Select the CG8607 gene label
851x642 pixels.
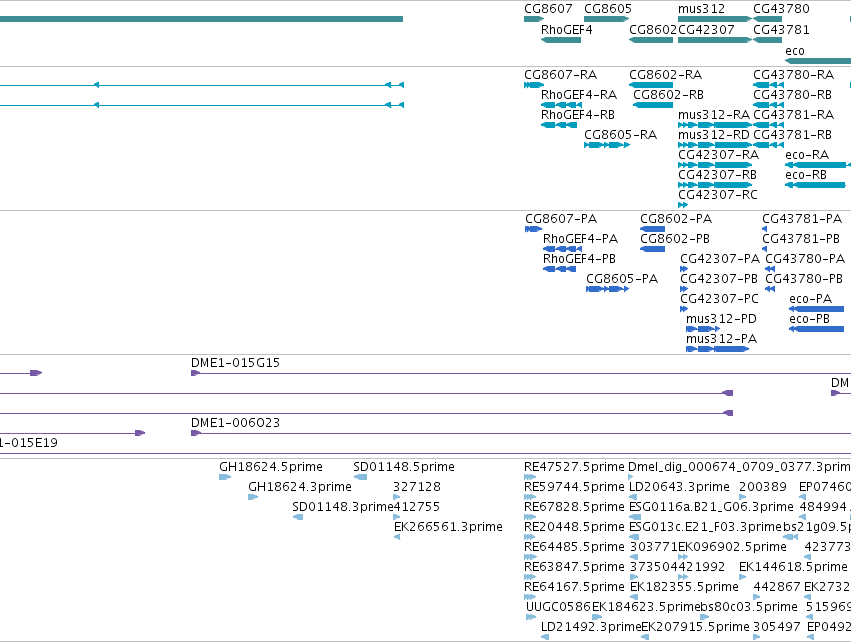548,9
